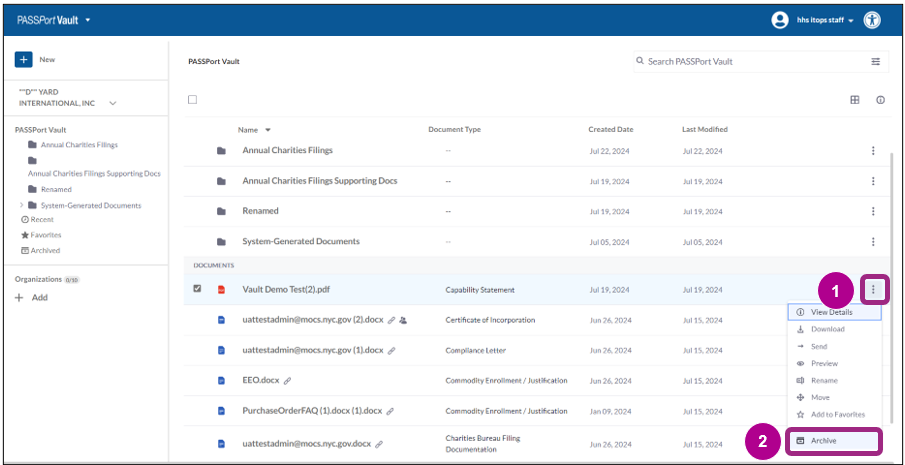
Task: Click shared-users icon beside uattestadmin (2).docx
Action: click(403, 320)
